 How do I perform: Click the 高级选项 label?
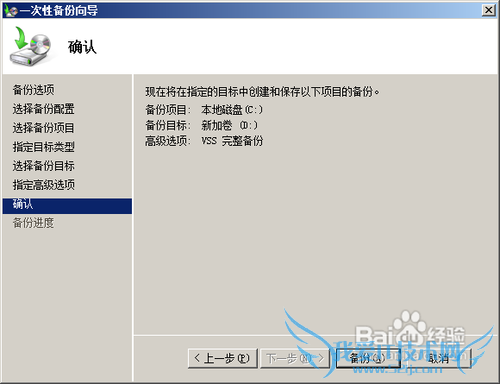(x=168, y=141)
